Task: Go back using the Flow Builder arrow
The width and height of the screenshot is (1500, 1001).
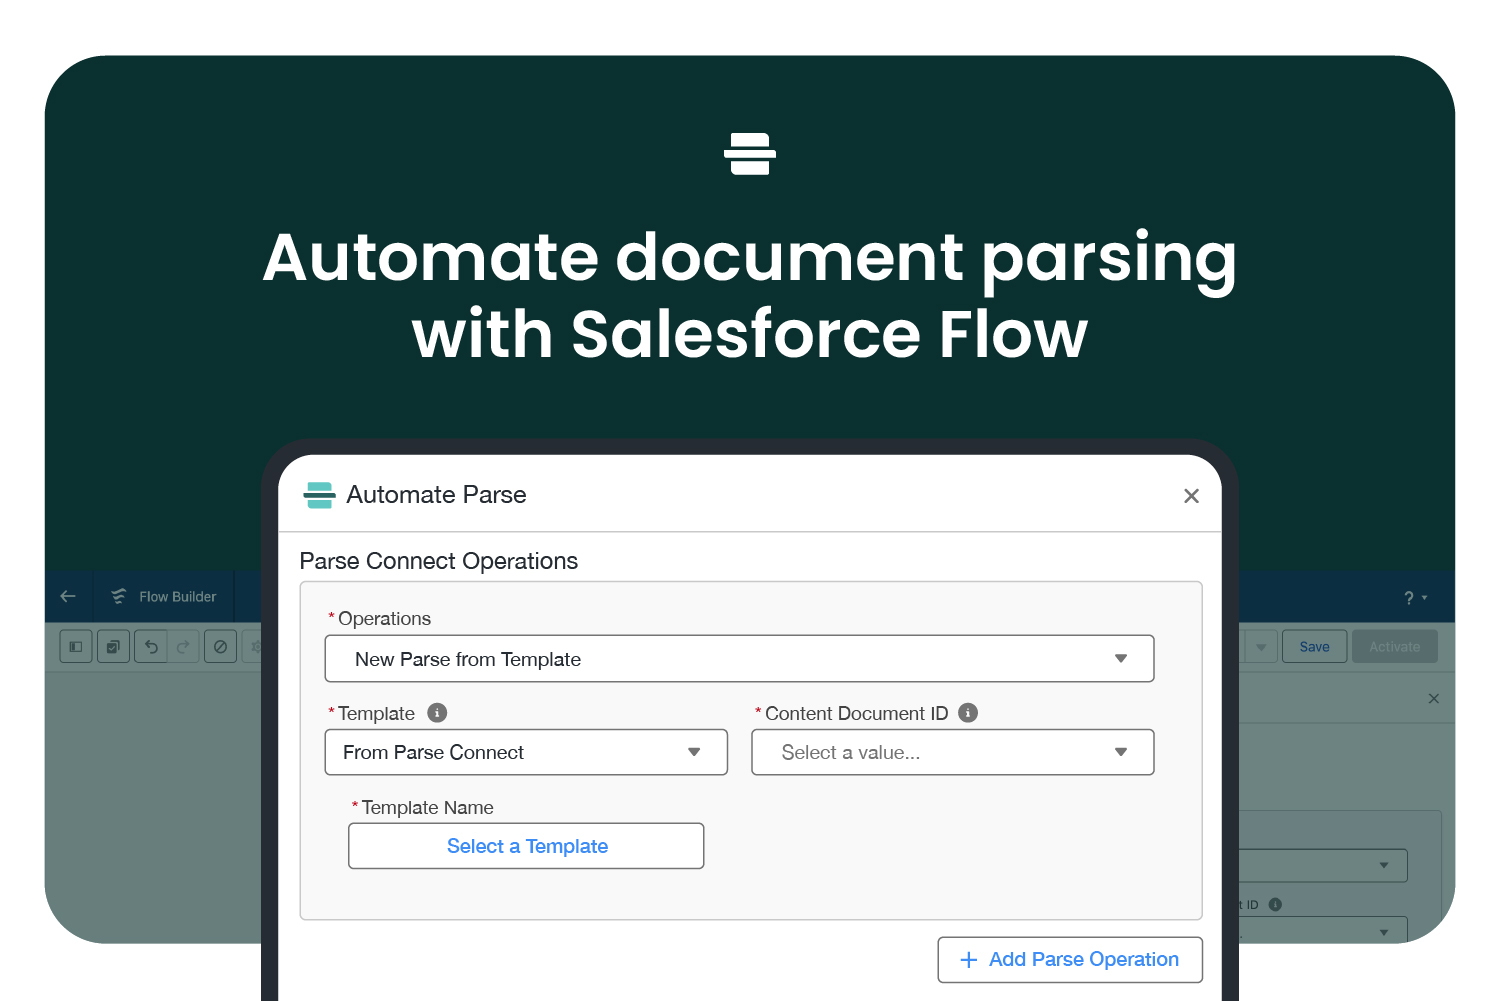Action: pos(68,596)
